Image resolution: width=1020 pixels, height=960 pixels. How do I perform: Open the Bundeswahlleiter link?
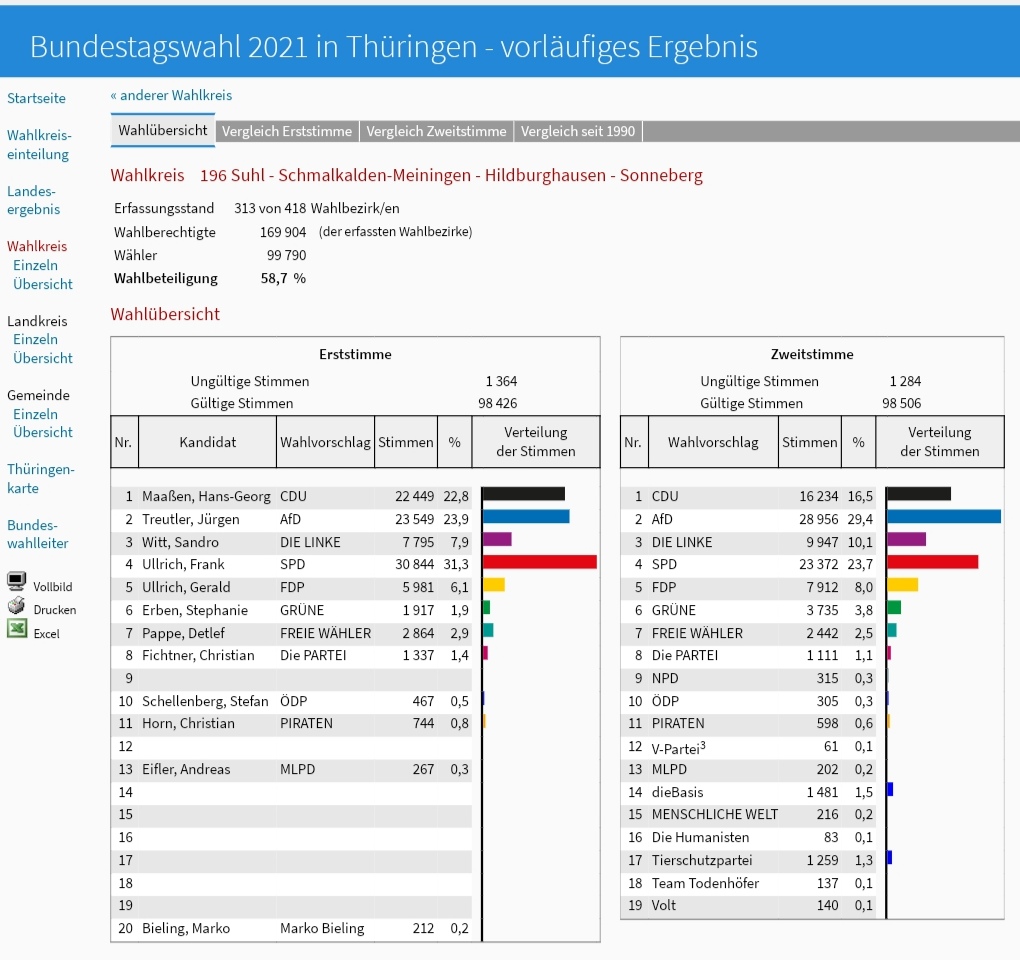click(38, 534)
